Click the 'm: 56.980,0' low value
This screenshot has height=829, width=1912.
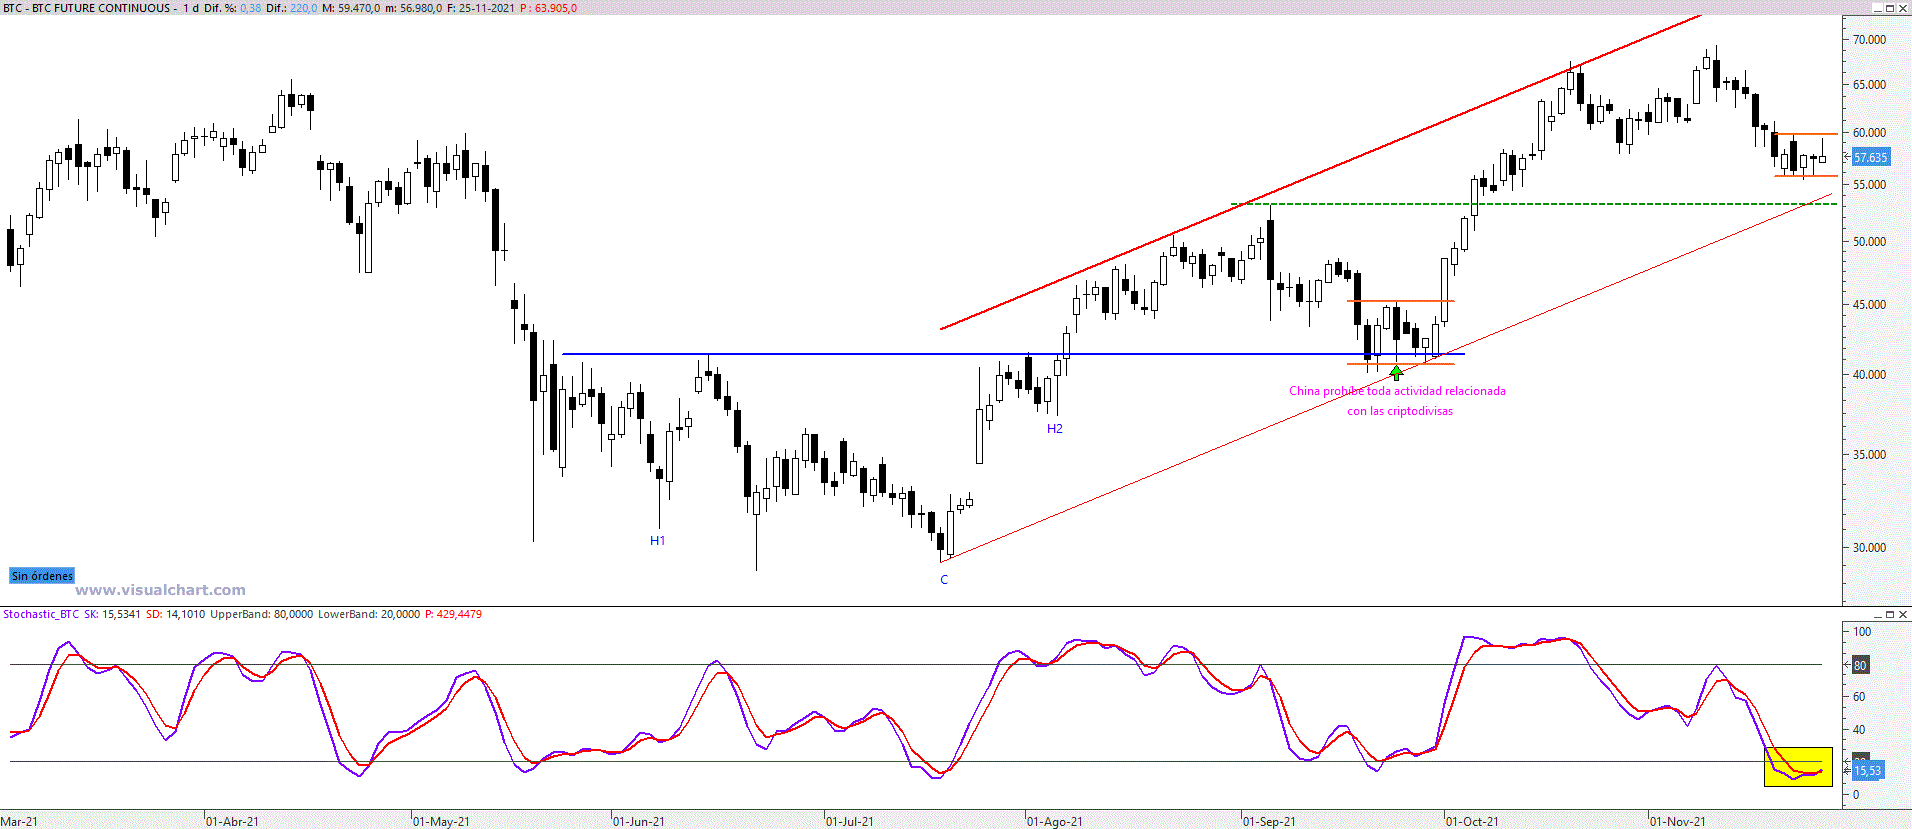[x=414, y=8]
